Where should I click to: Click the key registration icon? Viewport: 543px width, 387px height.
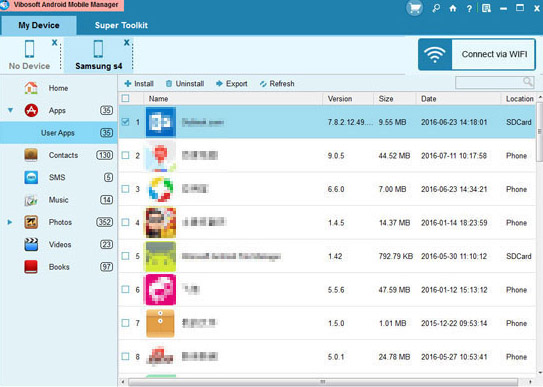(x=436, y=8)
